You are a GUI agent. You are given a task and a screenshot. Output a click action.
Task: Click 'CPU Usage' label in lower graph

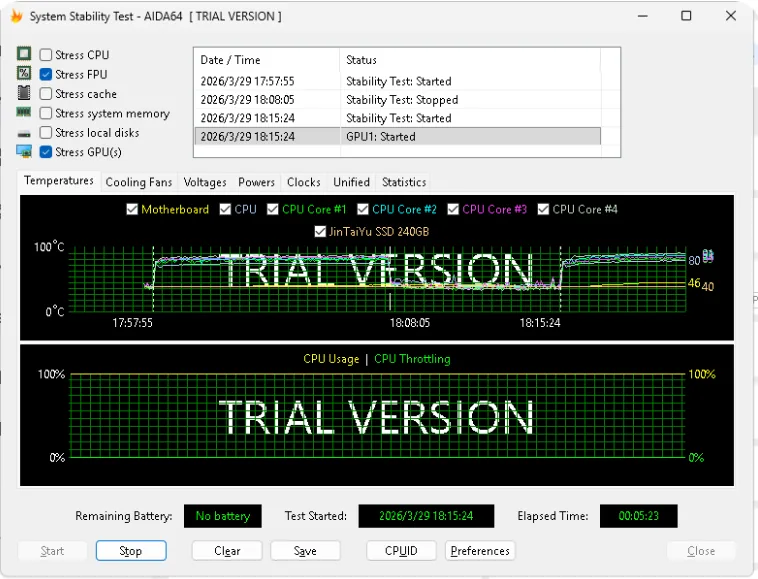pos(331,359)
